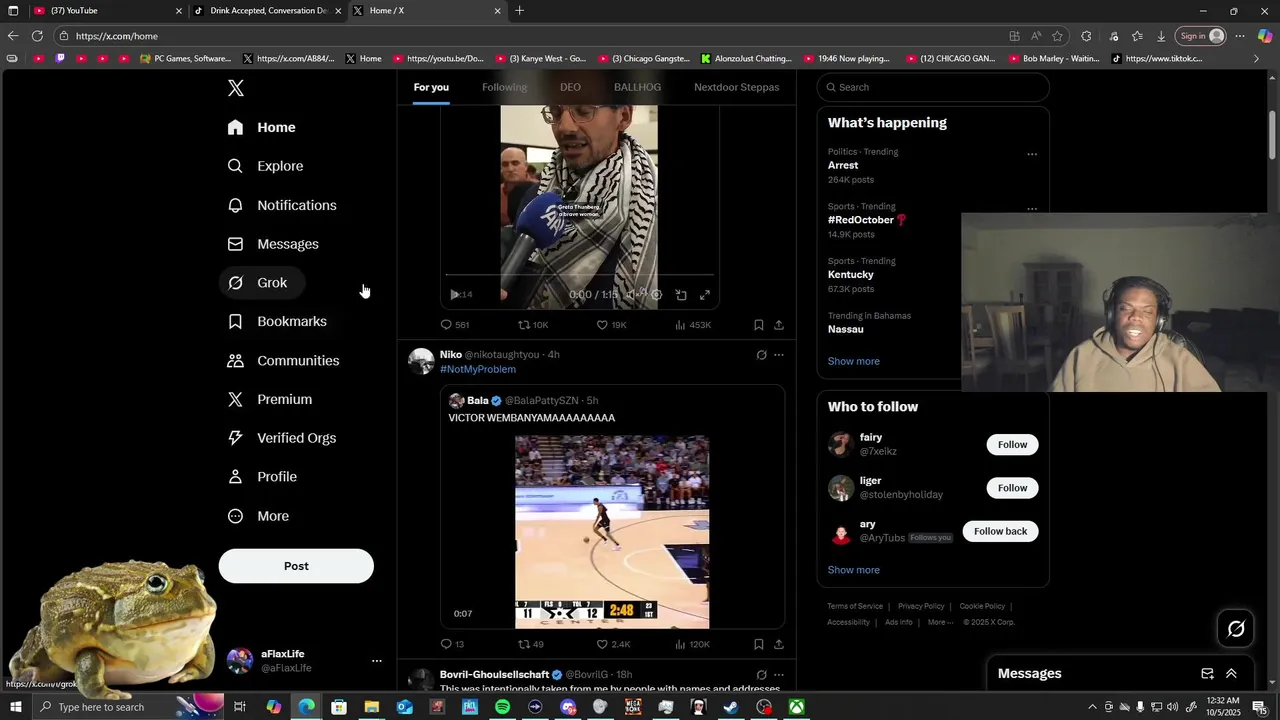Open Bookmarks in the sidebar
Screen dimensions: 1280x720
point(278,321)
